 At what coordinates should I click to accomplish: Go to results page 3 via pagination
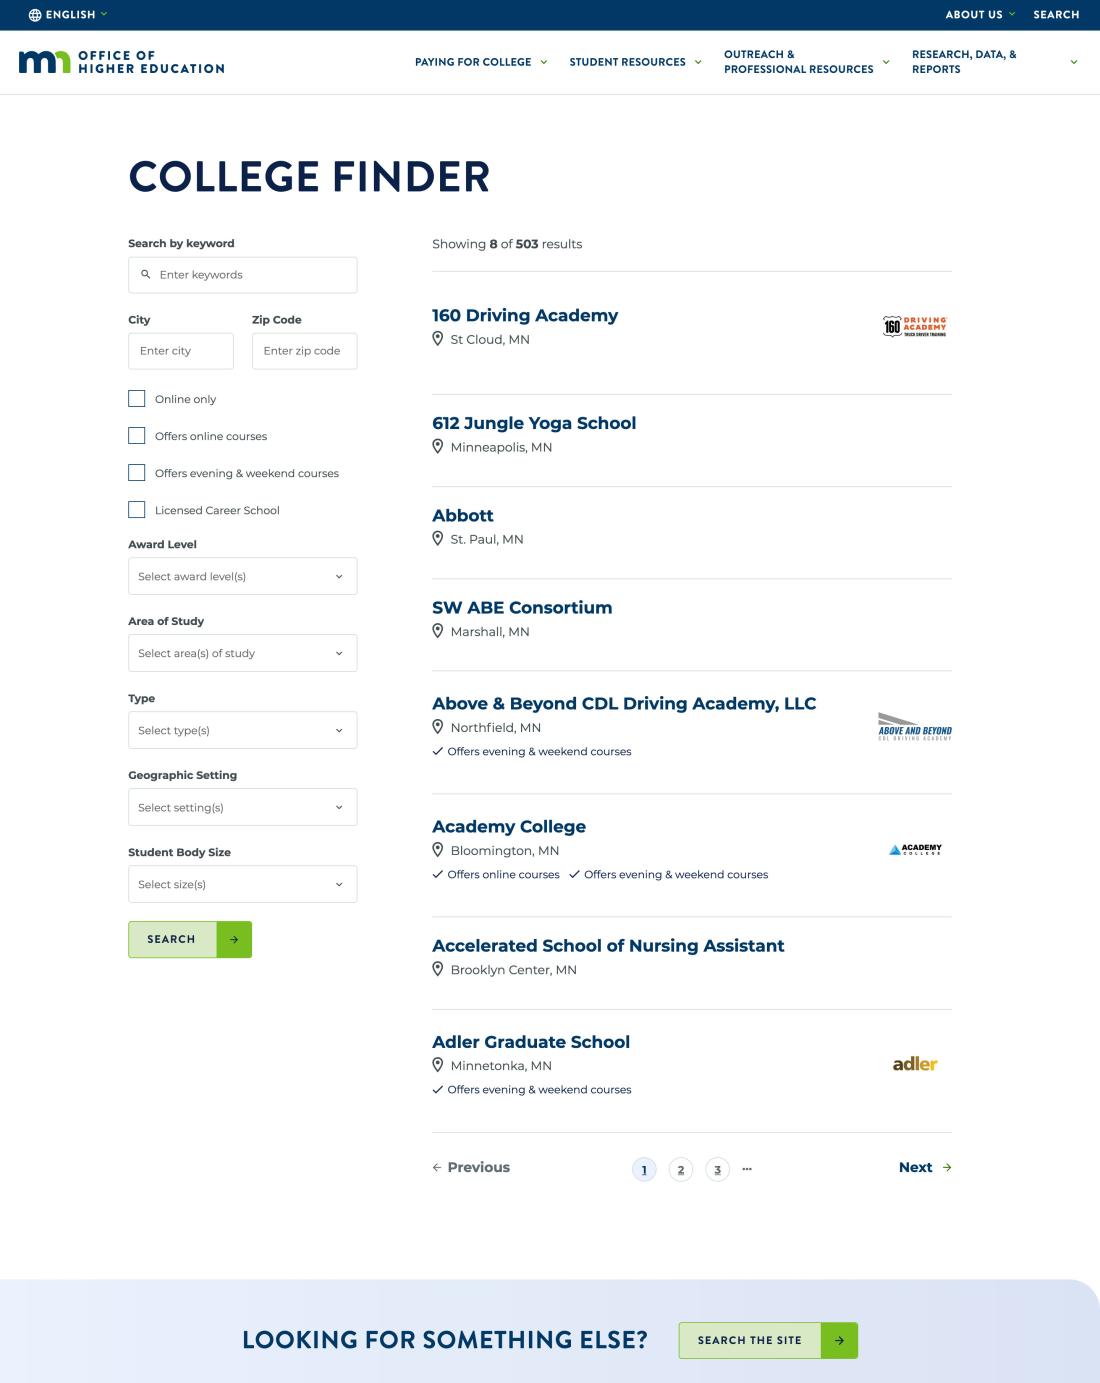[x=717, y=1168]
